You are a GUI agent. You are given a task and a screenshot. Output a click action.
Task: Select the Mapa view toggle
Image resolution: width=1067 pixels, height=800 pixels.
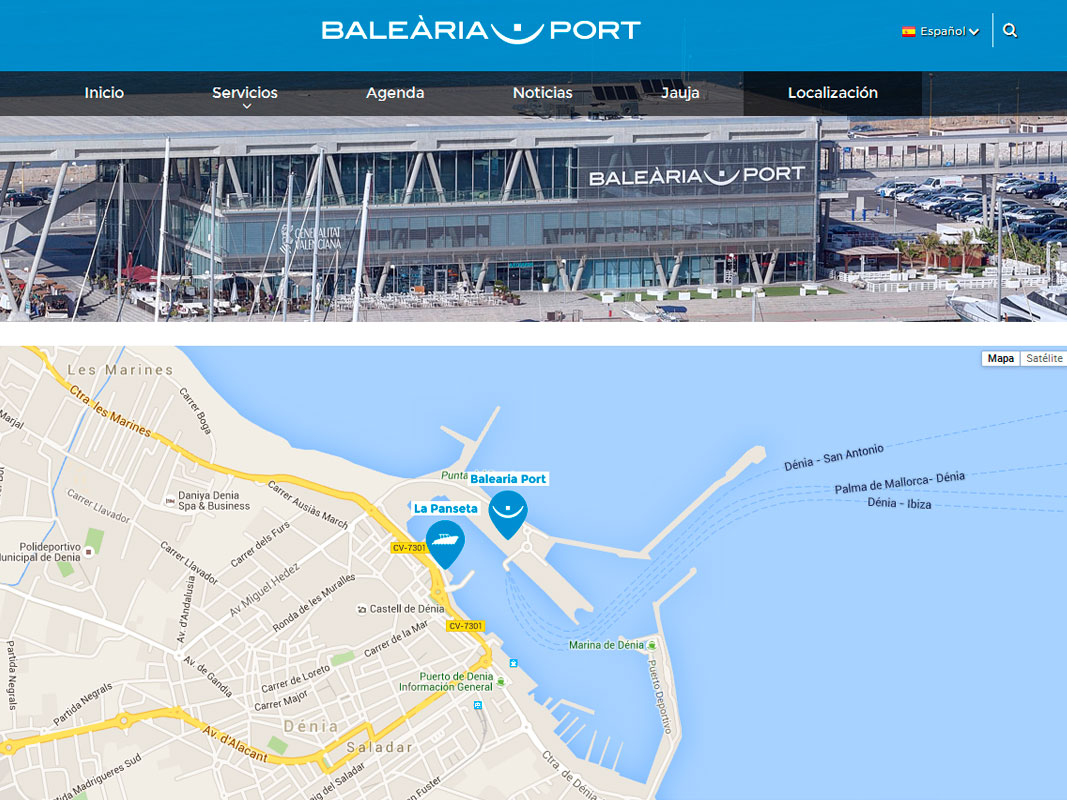coord(1000,359)
